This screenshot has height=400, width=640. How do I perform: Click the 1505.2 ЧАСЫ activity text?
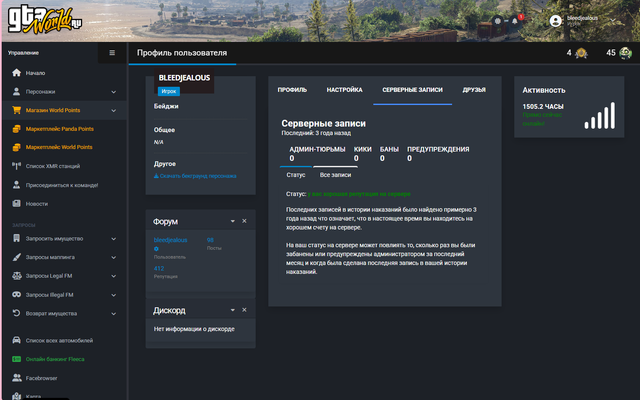[543, 107]
